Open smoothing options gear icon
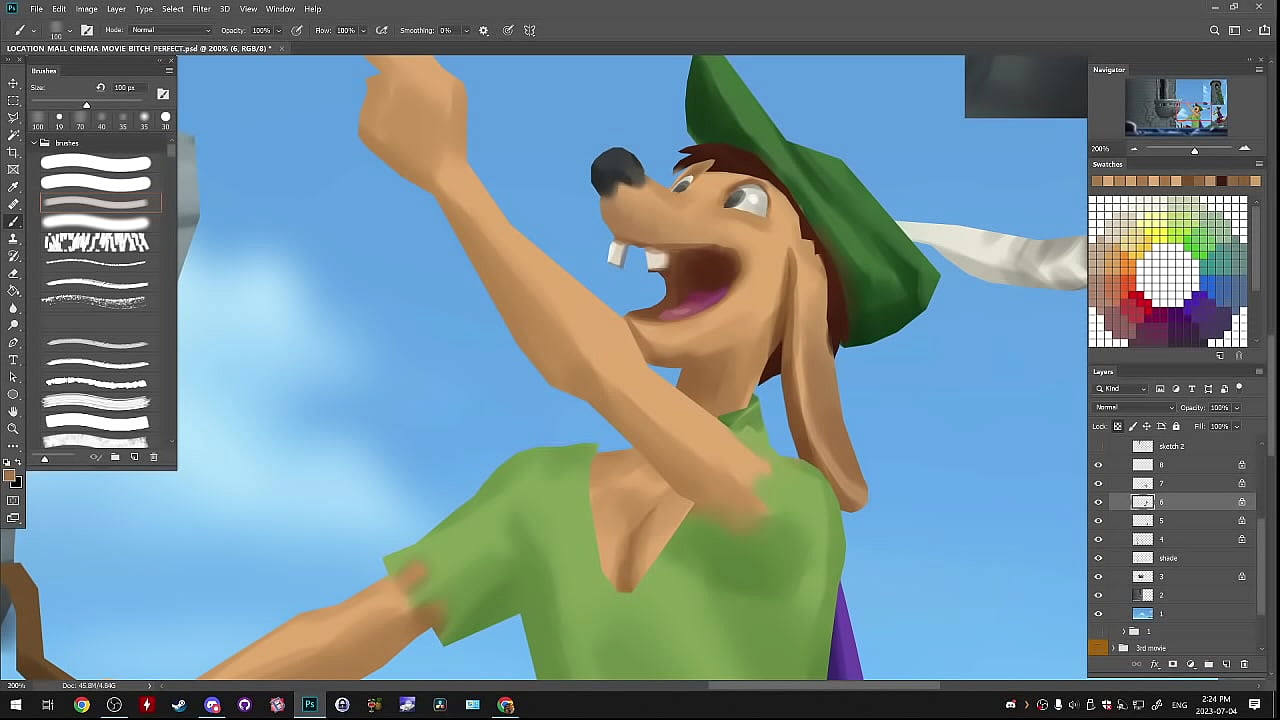 484,30
